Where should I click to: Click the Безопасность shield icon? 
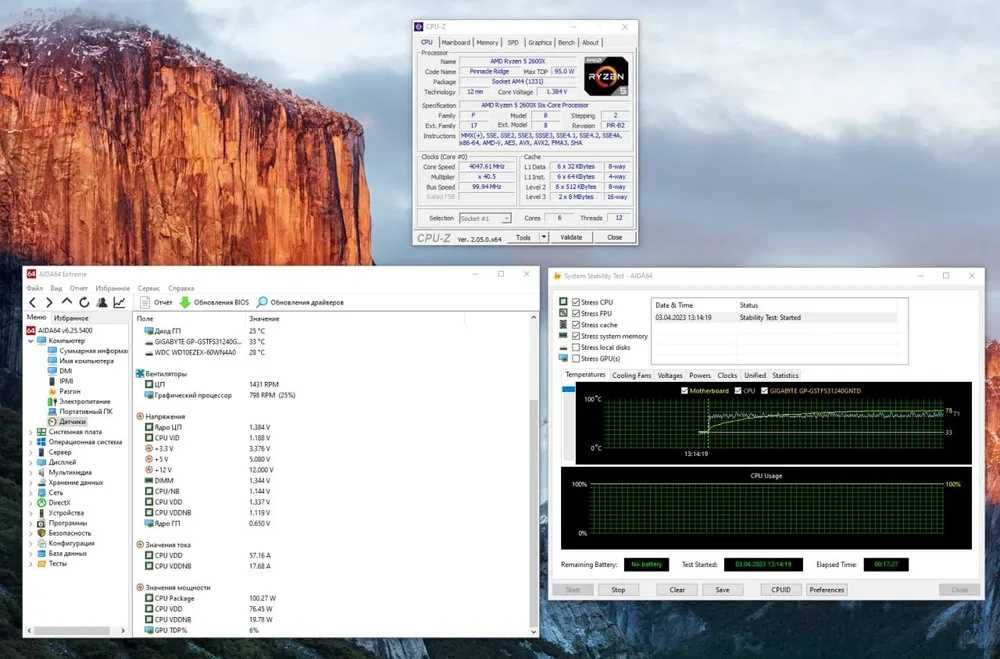pyautogui.click(x=41, y=533)
